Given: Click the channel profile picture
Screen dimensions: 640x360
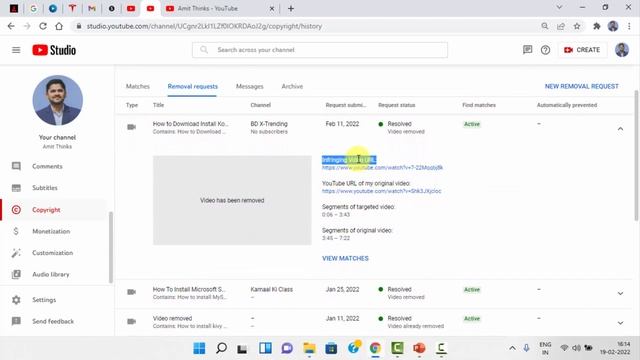Looking at the screenshot, I should (x=58, y=100).
